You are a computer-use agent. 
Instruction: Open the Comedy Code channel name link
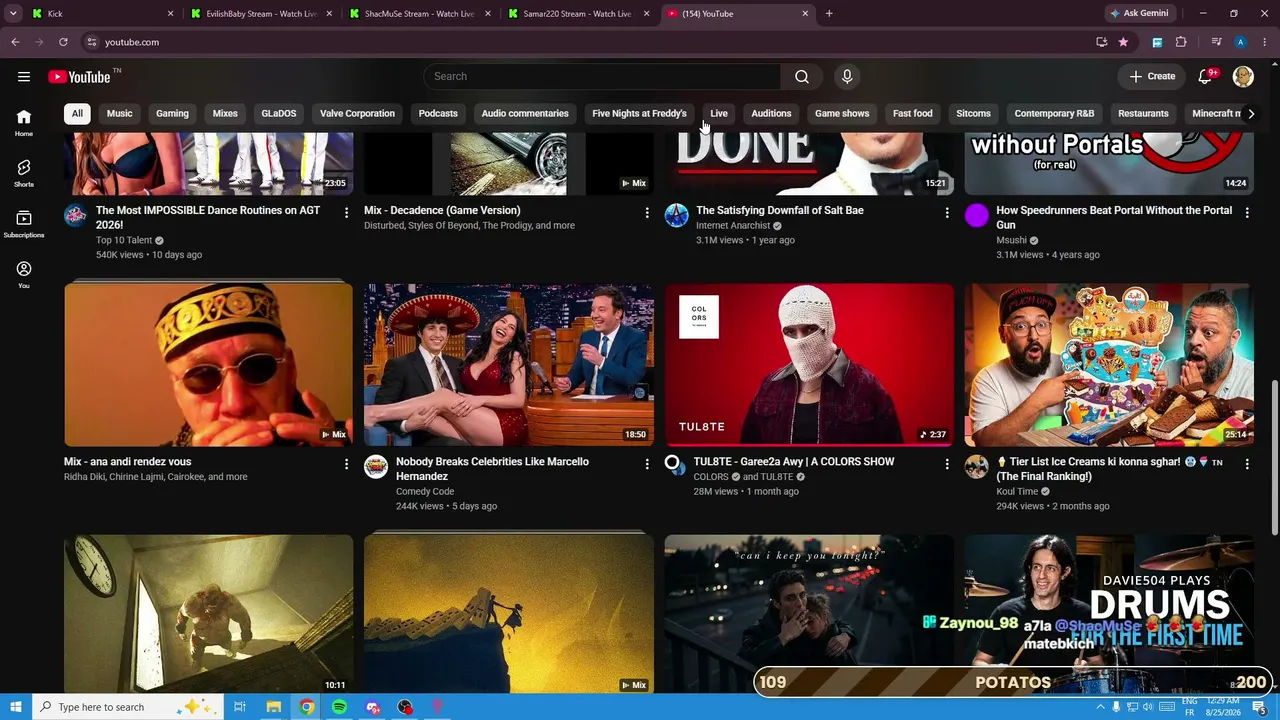click(425, 491)
